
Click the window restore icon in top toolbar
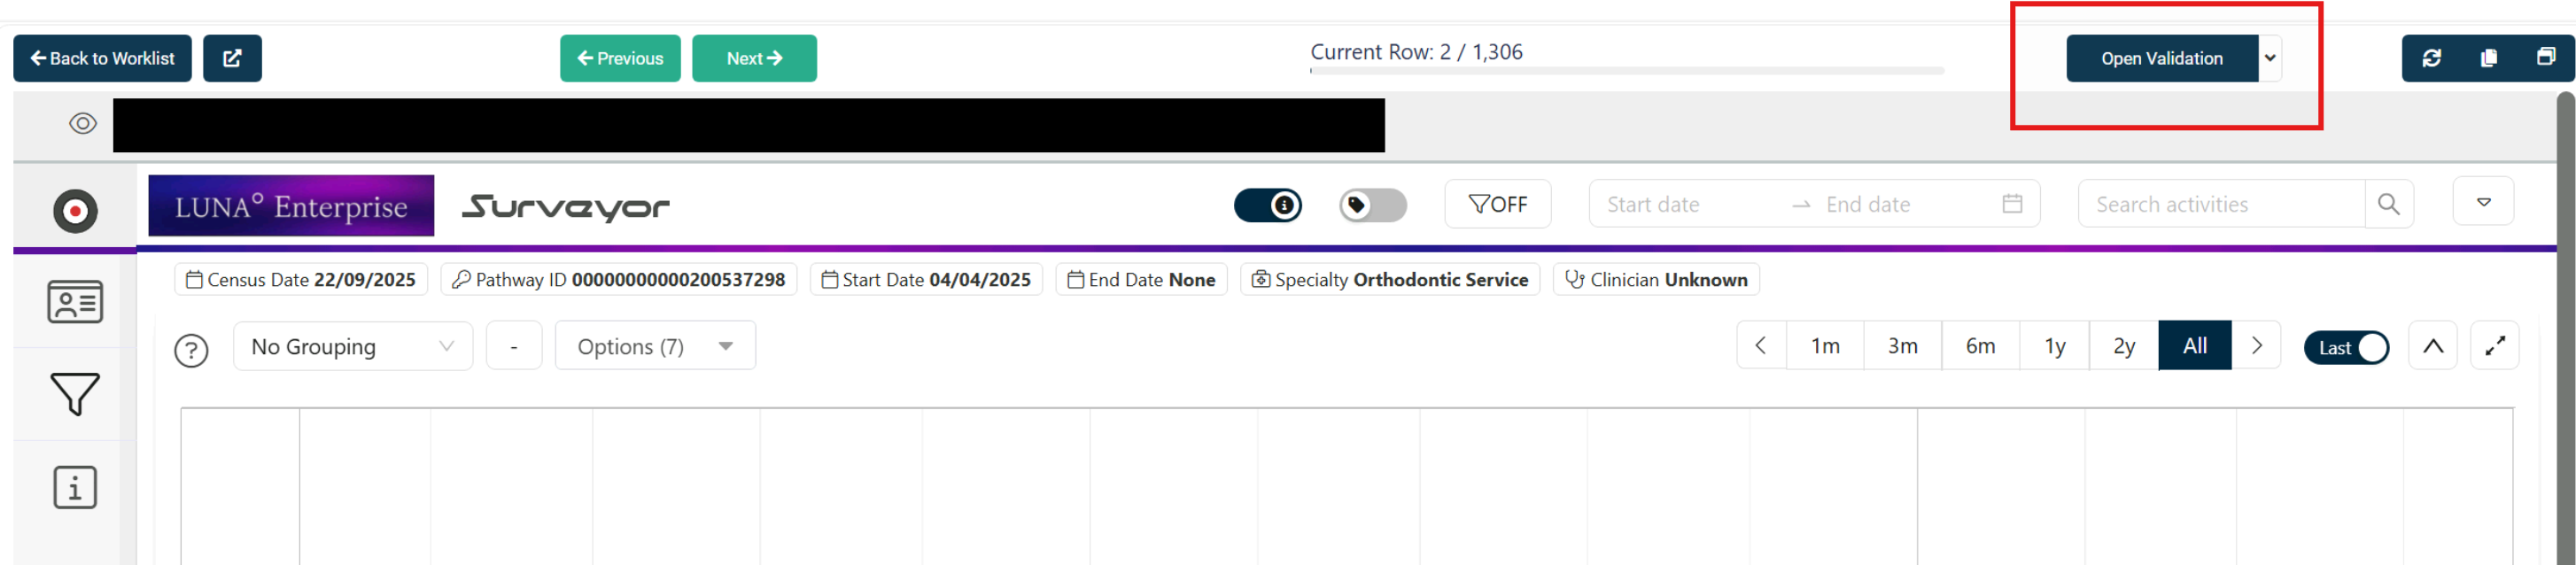2545,58
